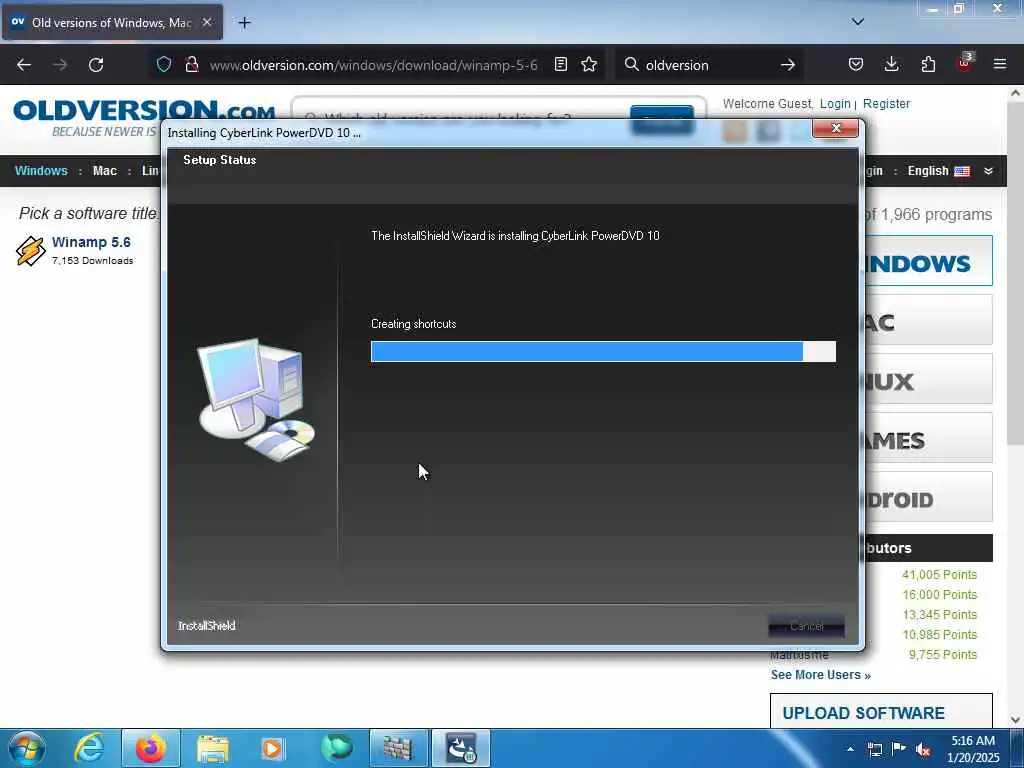1024x768 pixels.
Task: Open the taskbar clock showing 5:16 AM
Action: click(973, 749)
